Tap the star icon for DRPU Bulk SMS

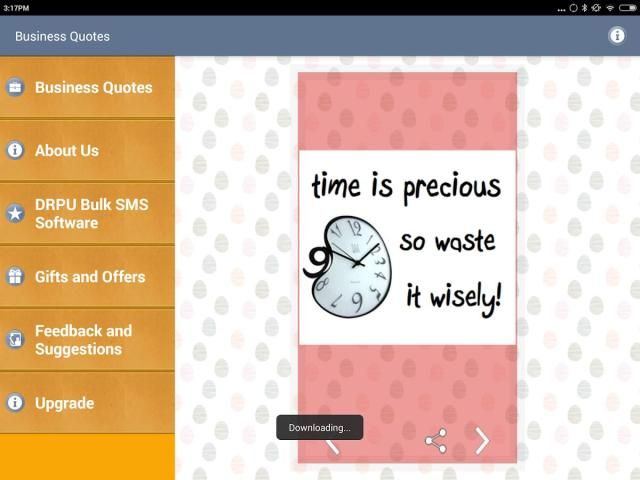coord(15,213)
